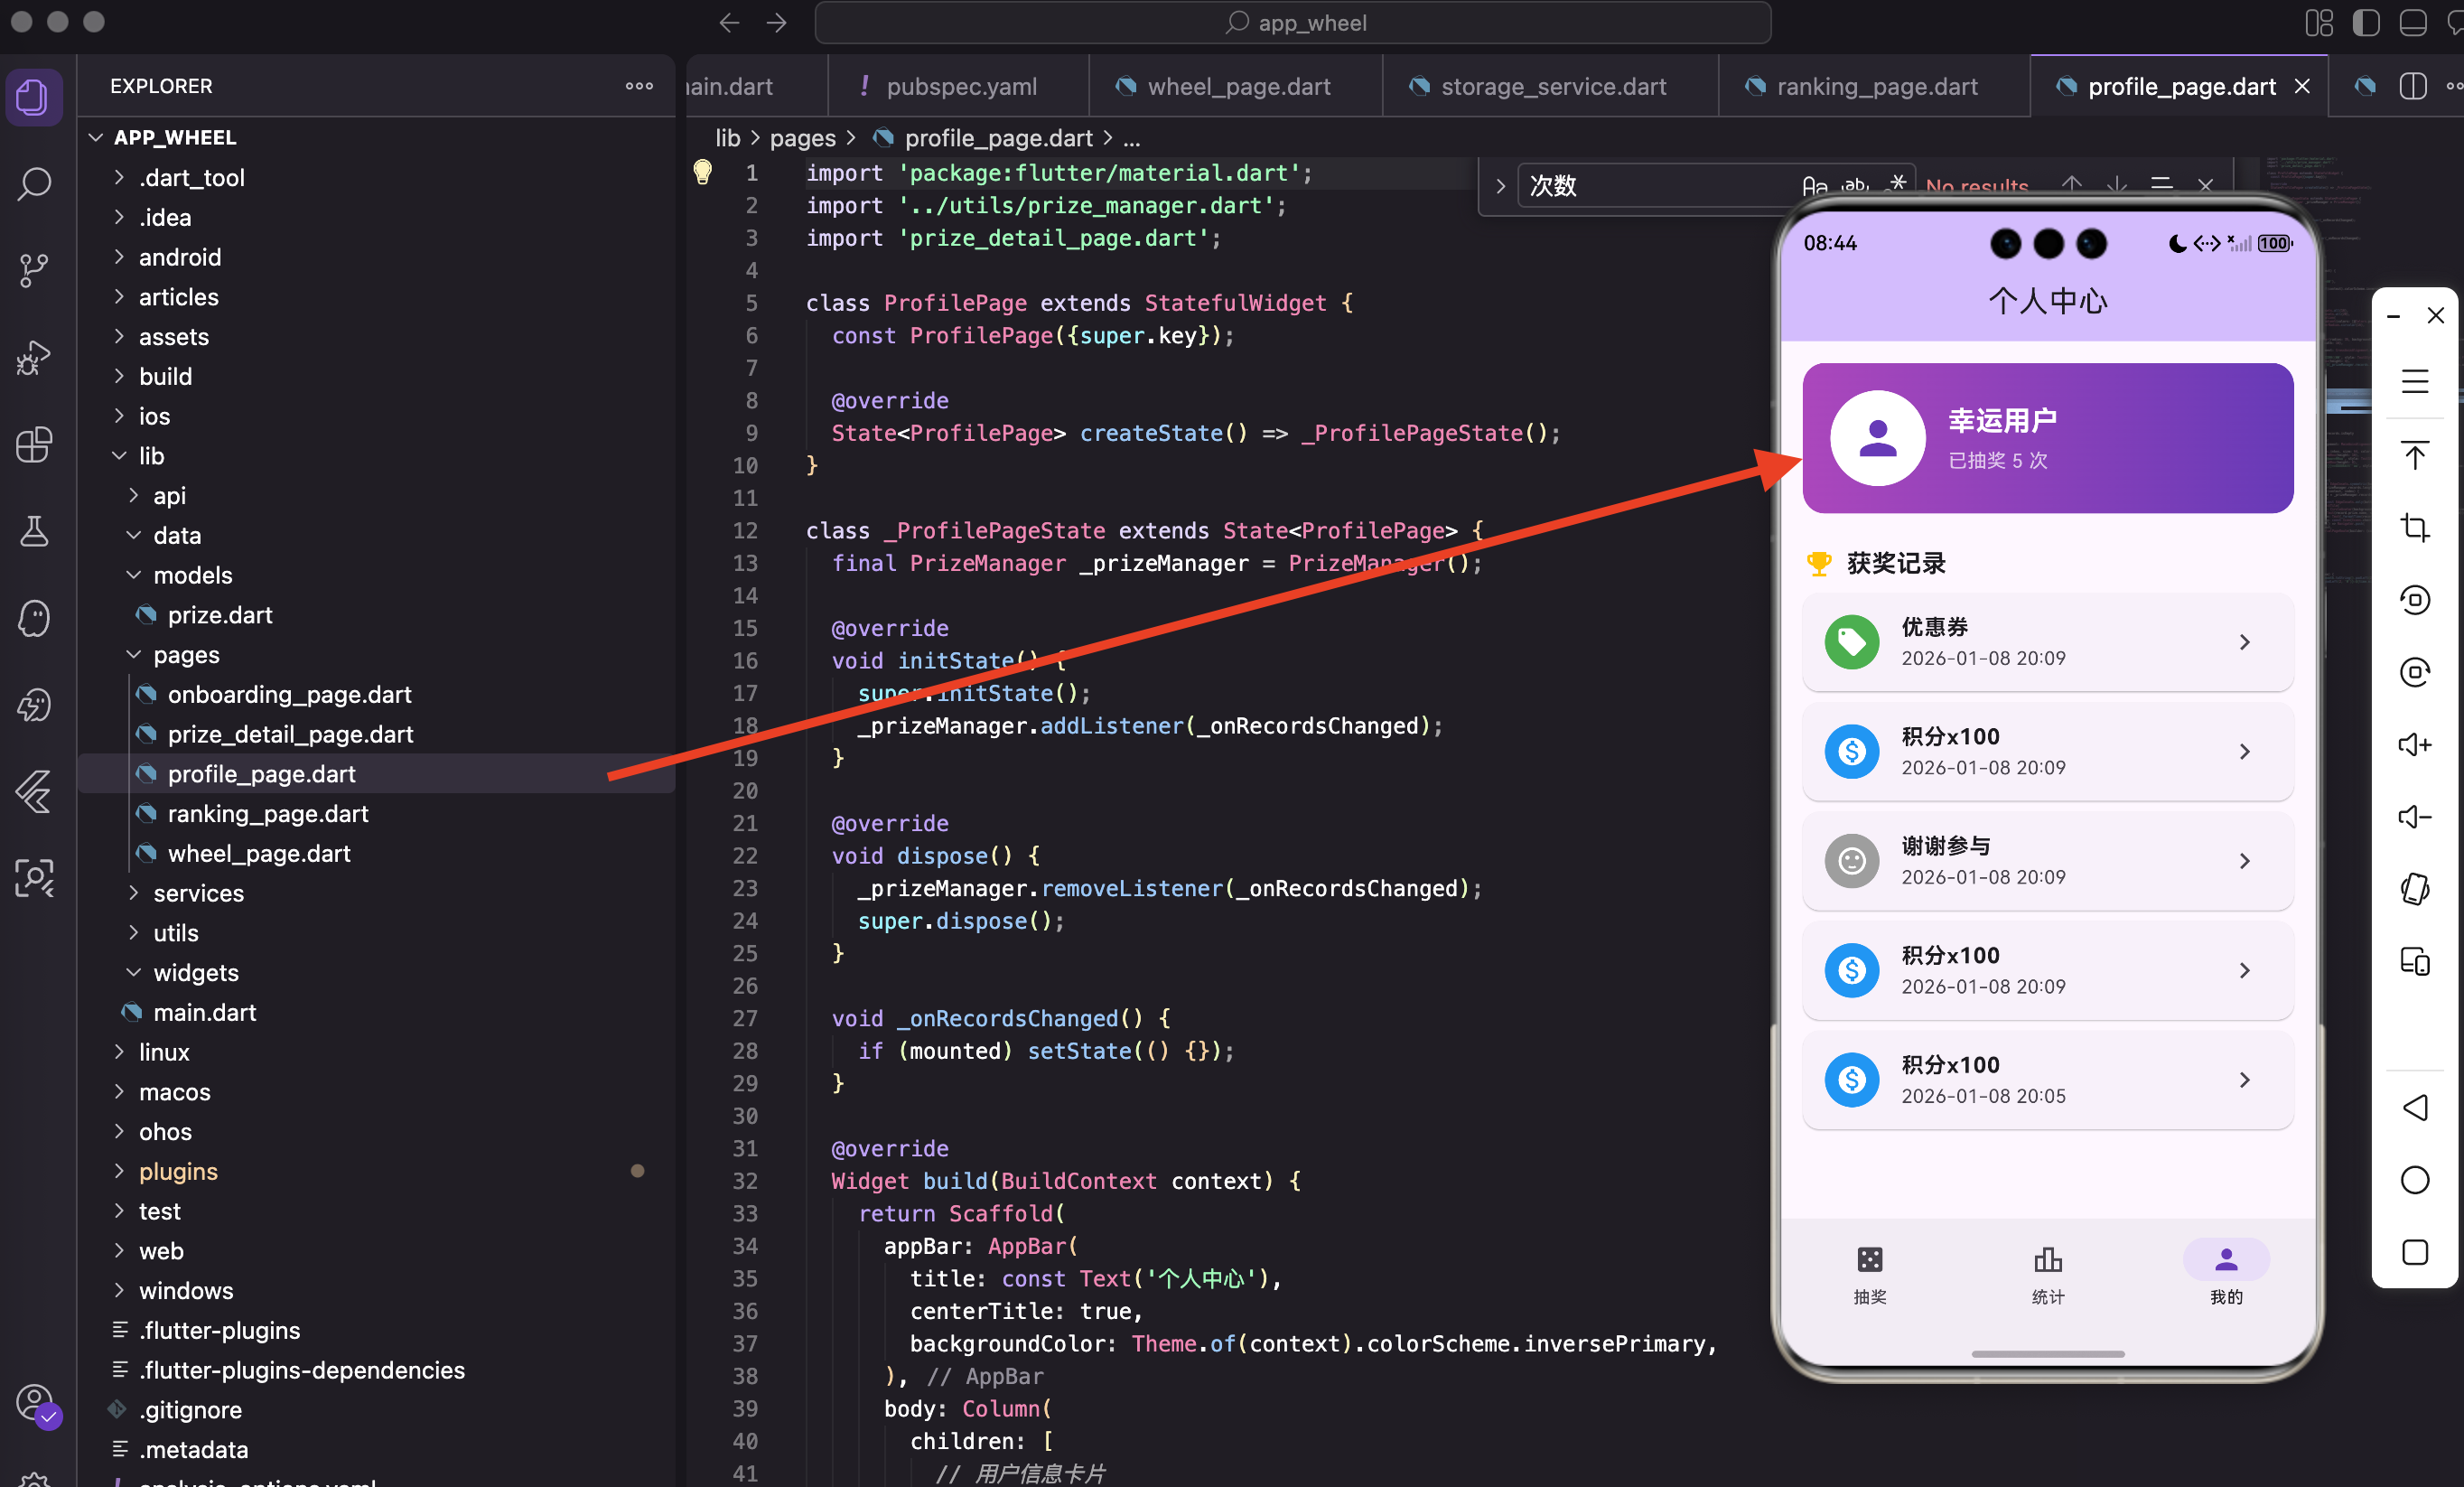Click 'pages' in the breadcrumb
Image resolution: width=2464 pixels, height=1487 pixels.
tap(802, 138)
